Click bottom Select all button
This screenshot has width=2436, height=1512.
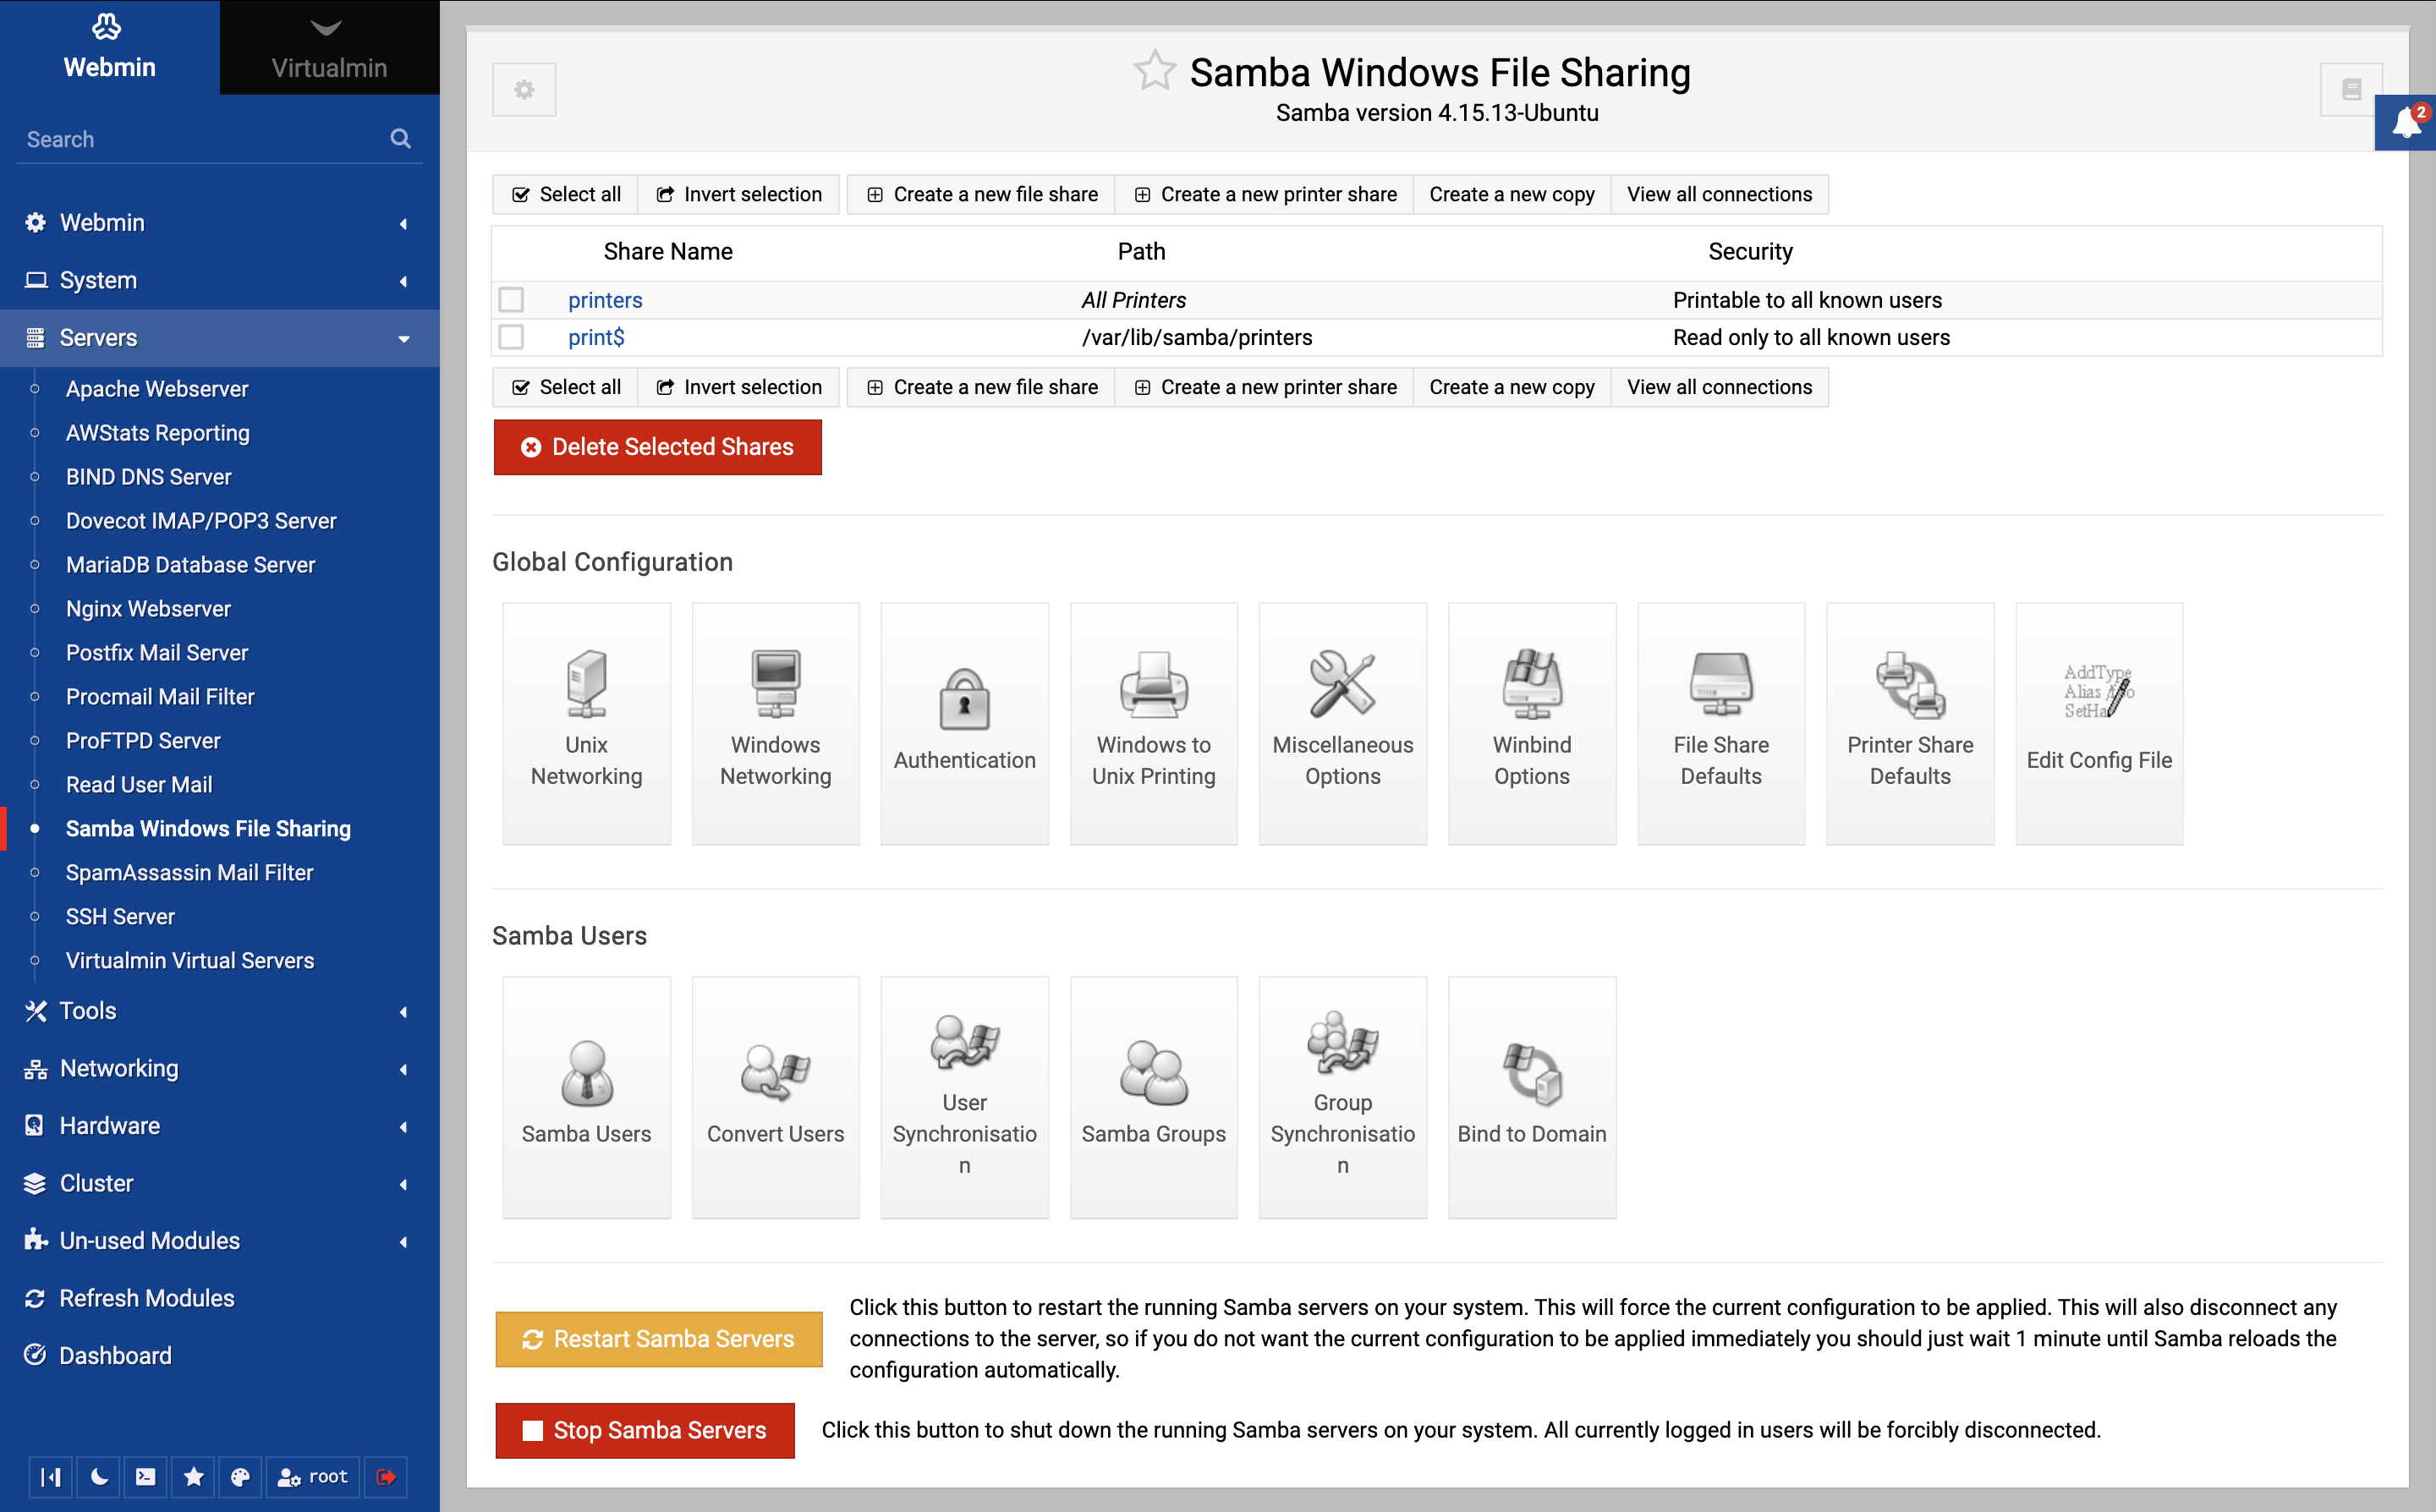pyautogui.click(x=566, y=387)
